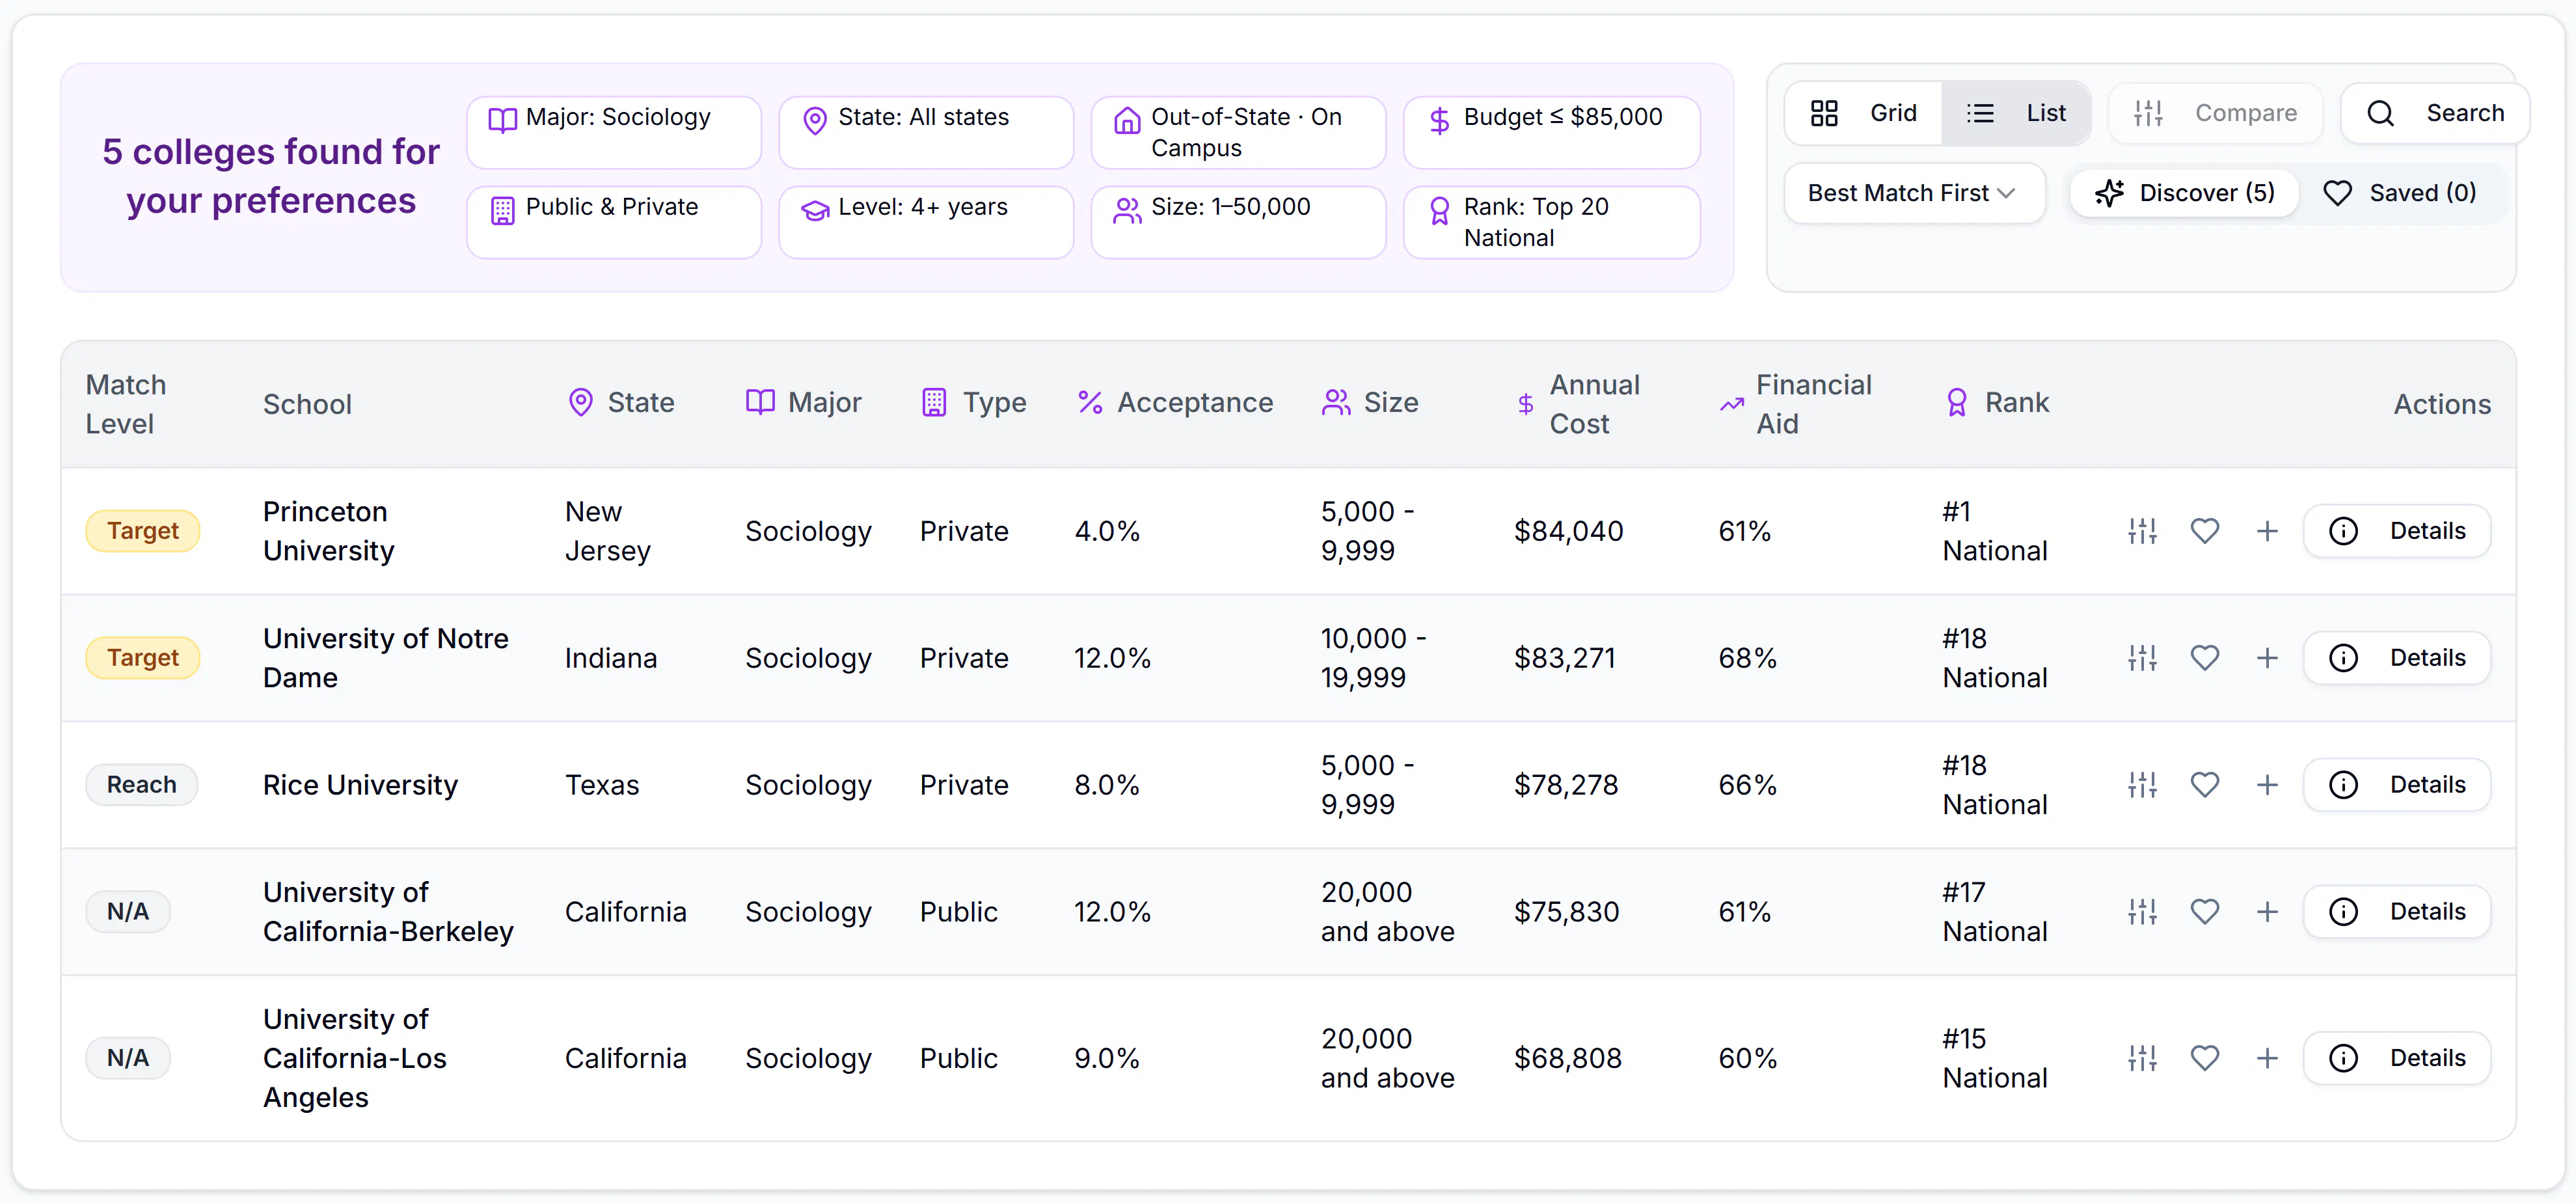Click the Reach badge for Rice University
The image size is (2576, 1202).
142,785
